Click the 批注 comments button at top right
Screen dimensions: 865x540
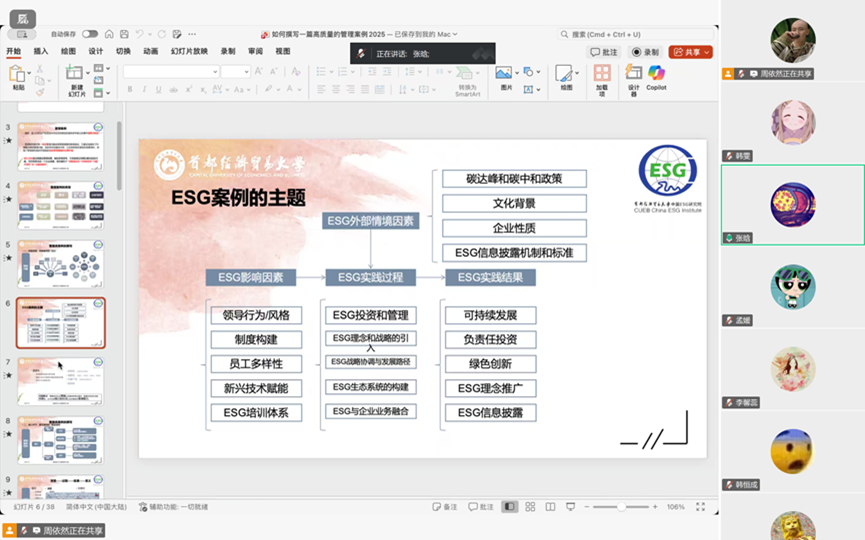click(604, 52)
